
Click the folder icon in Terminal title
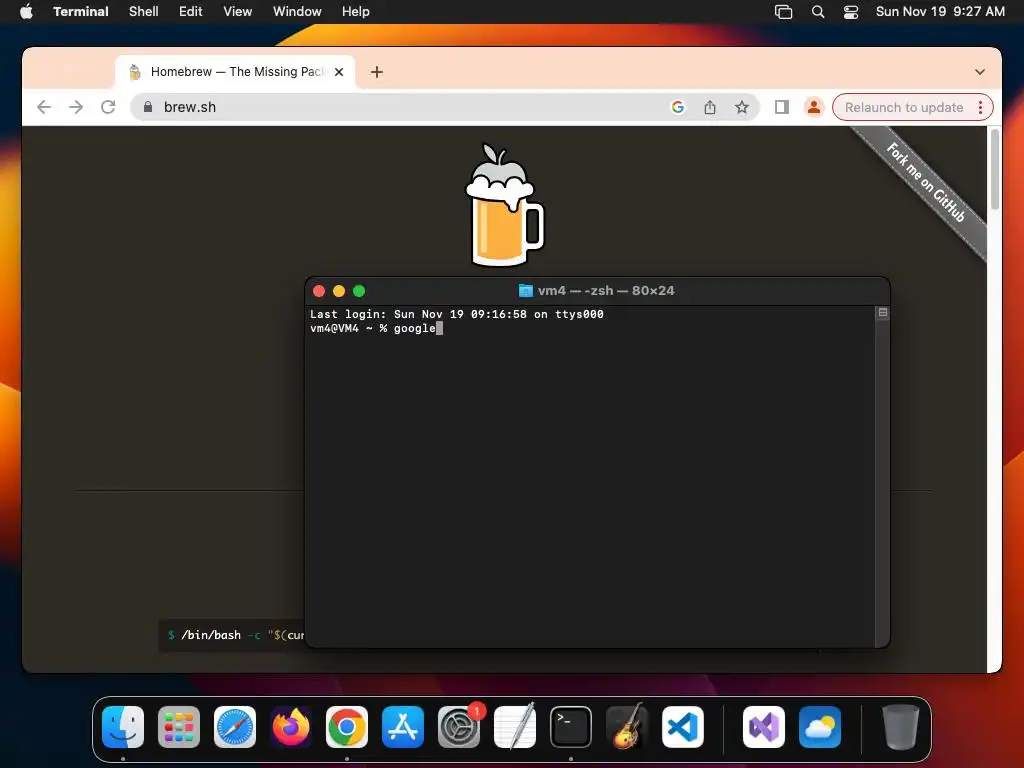click(x=525, y=291)
